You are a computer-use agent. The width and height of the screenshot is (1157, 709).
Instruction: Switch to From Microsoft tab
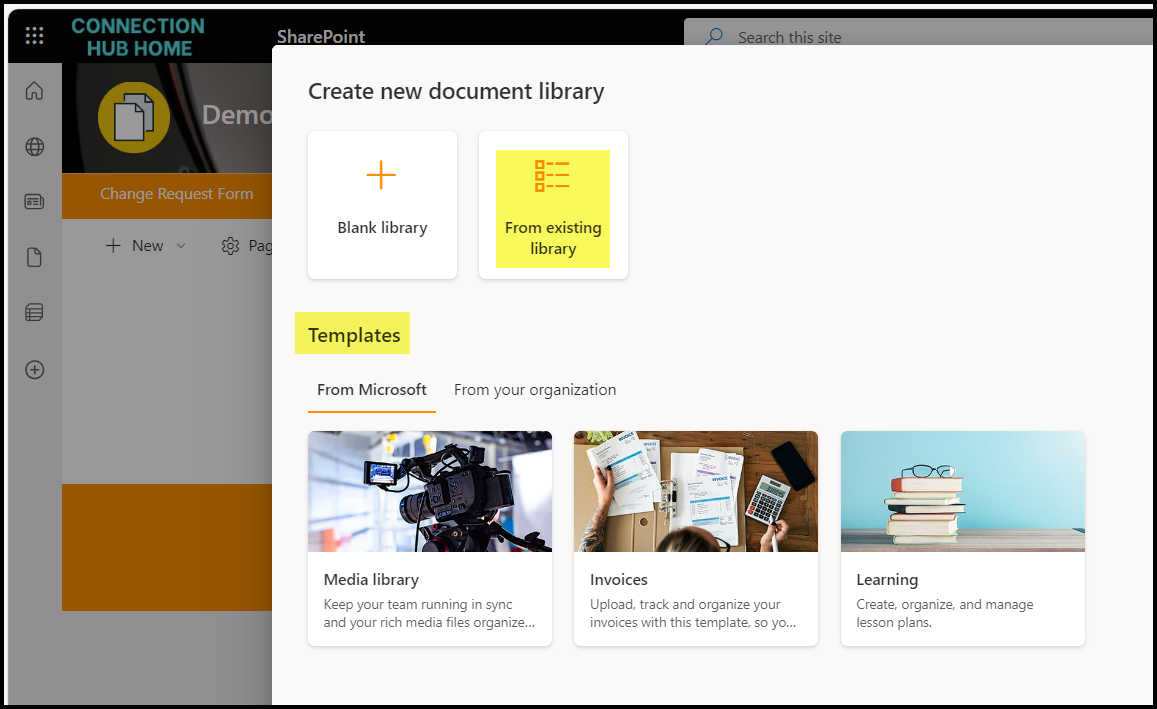[371, 390]
